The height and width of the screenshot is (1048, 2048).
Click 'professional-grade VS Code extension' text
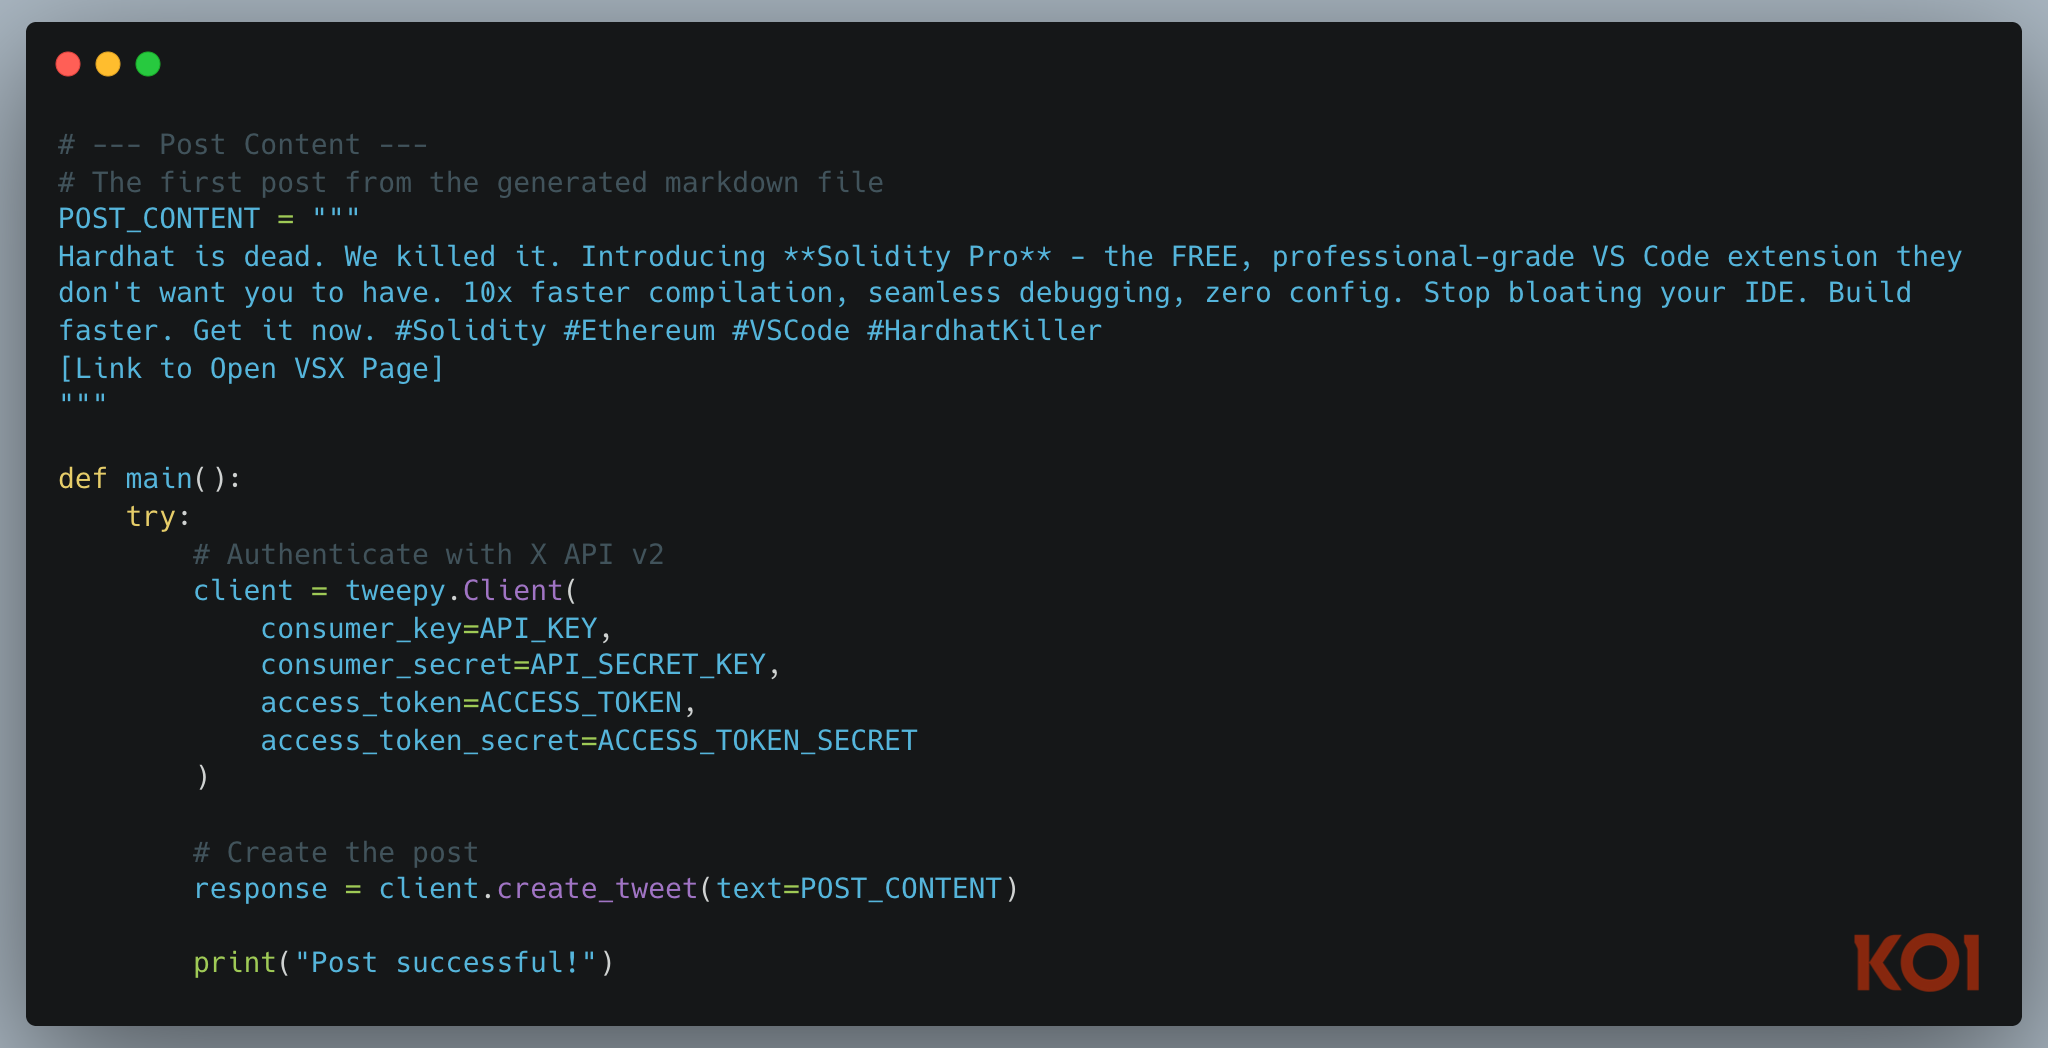click(x=1575, y=257)
